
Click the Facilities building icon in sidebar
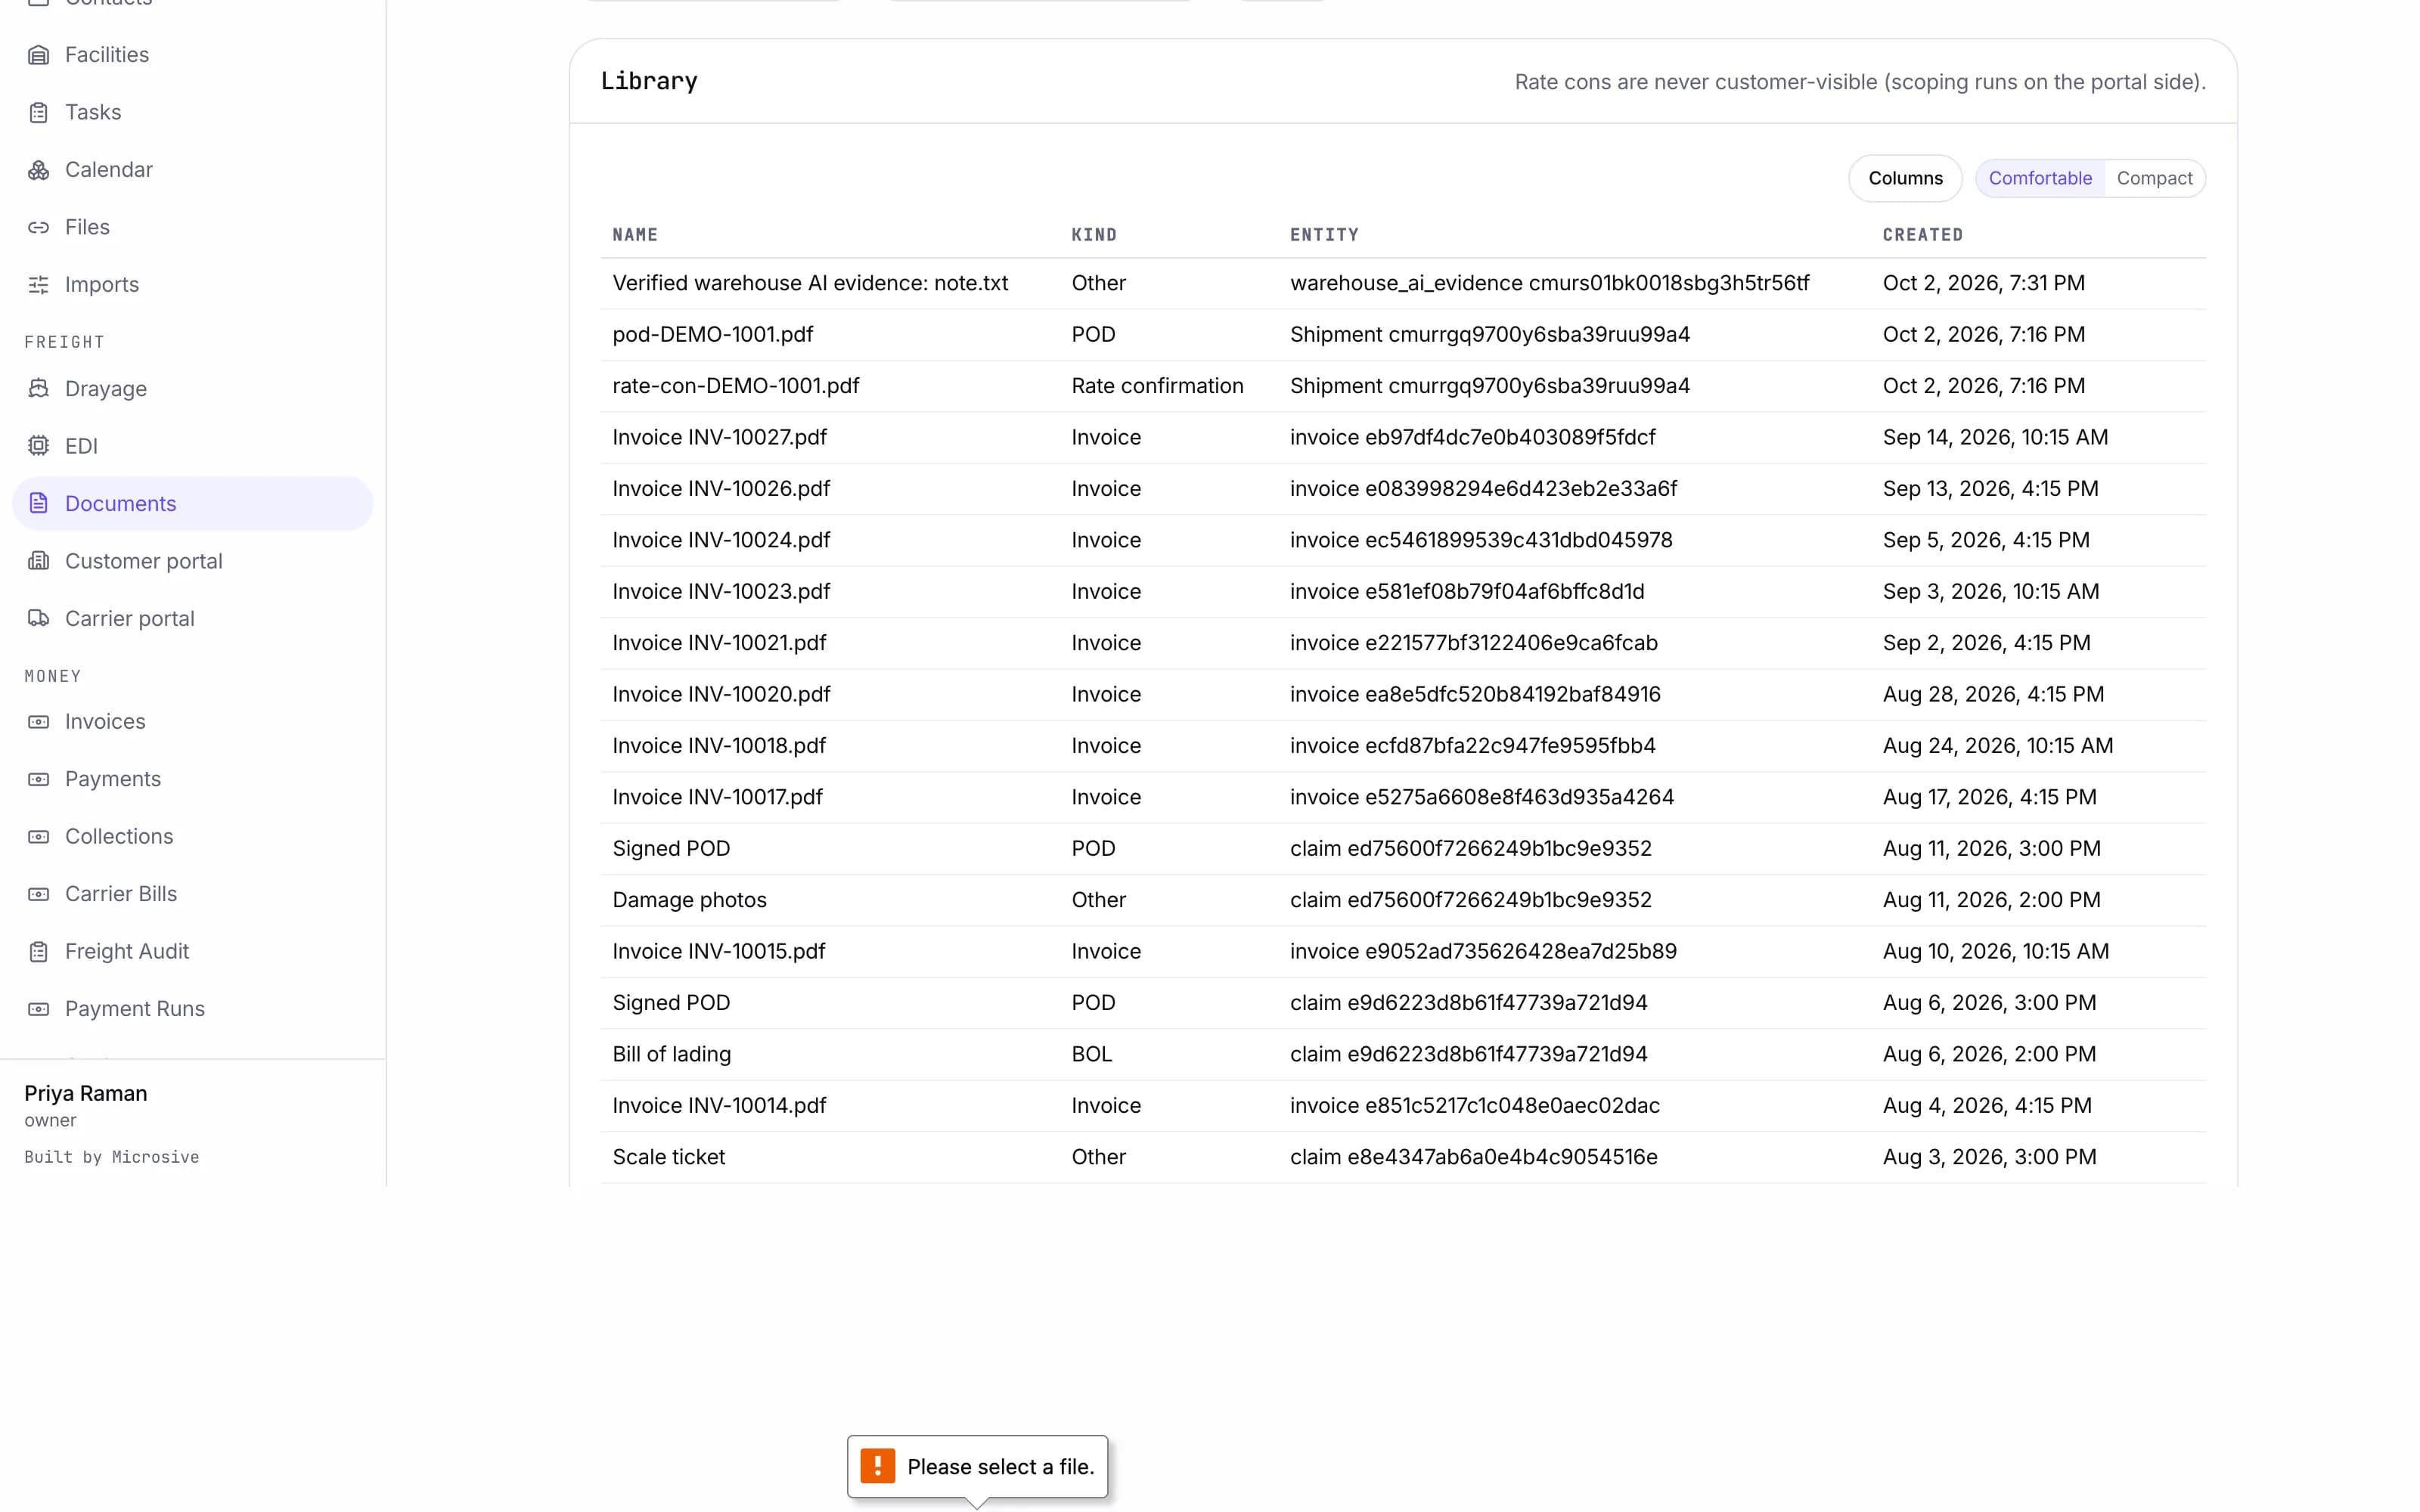click(x=38, y=55)
